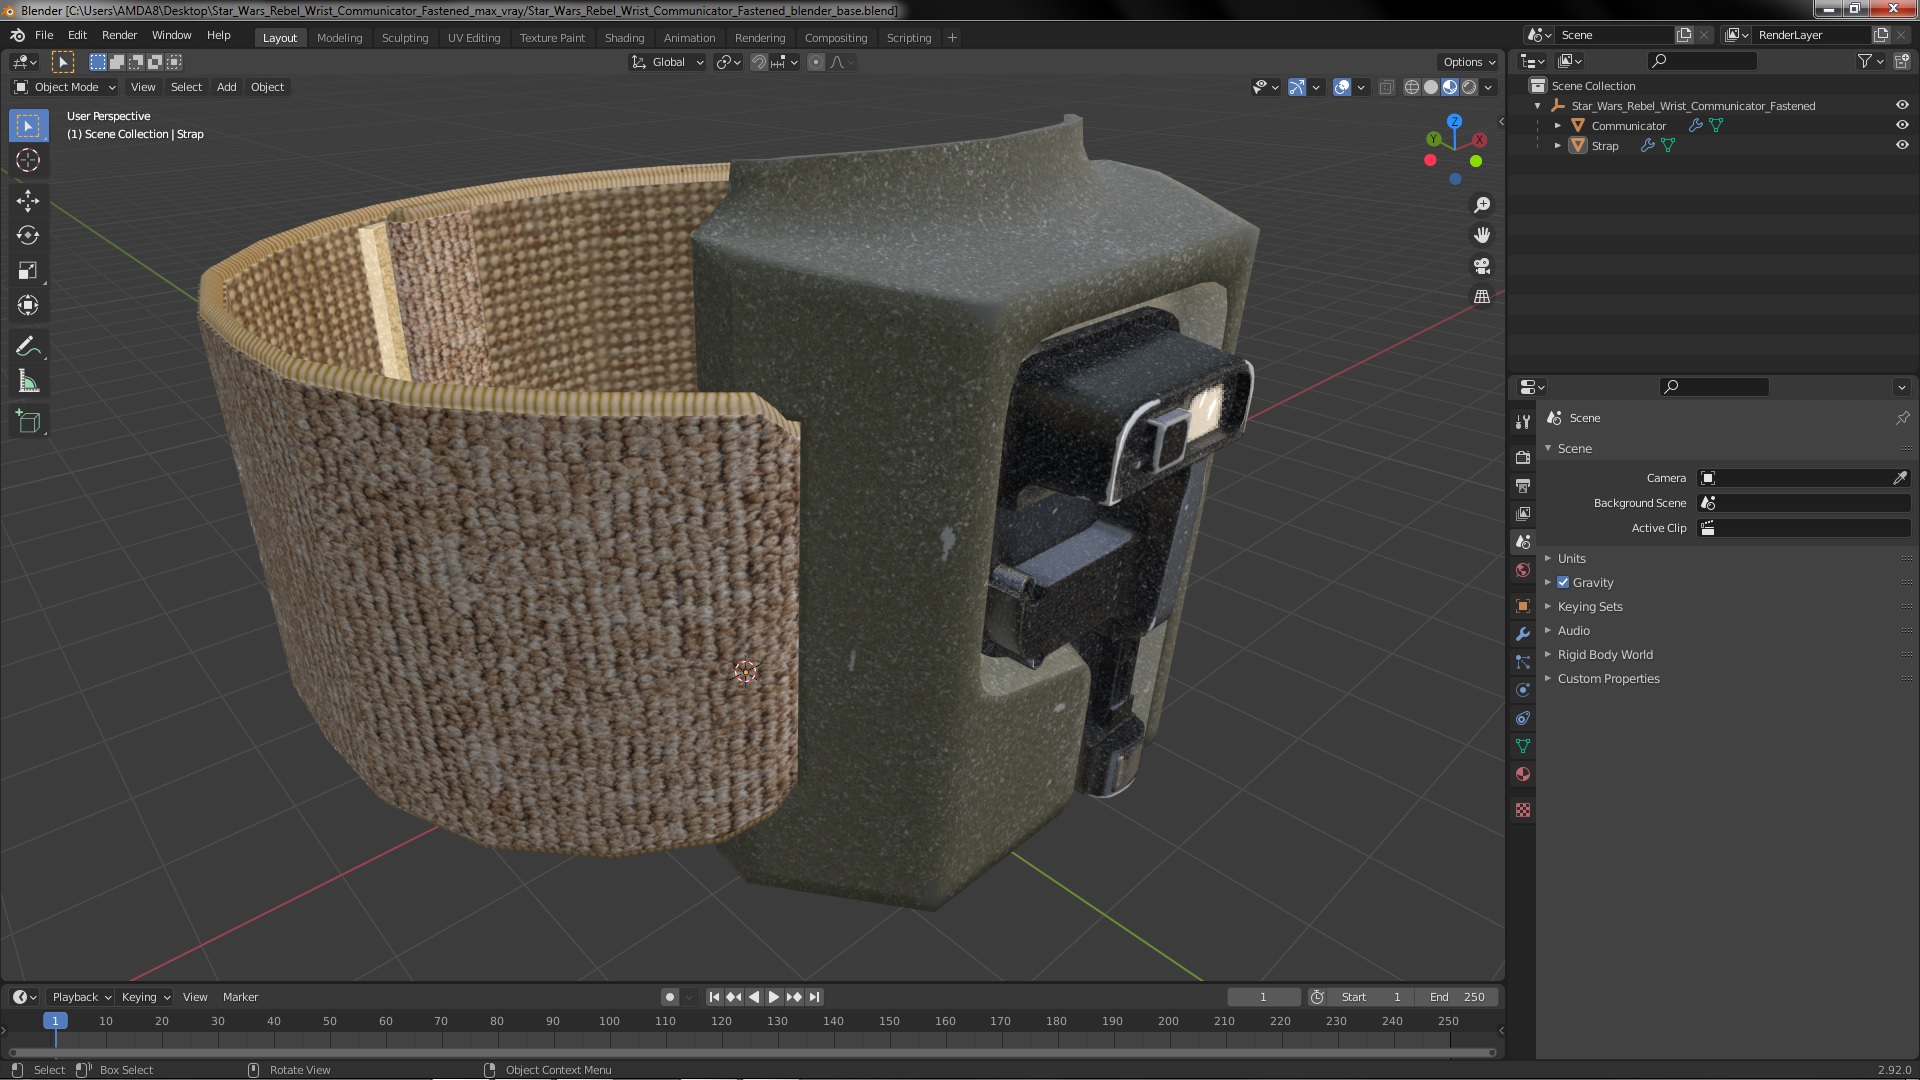Open the viewport Add menu

click(227, 87)
